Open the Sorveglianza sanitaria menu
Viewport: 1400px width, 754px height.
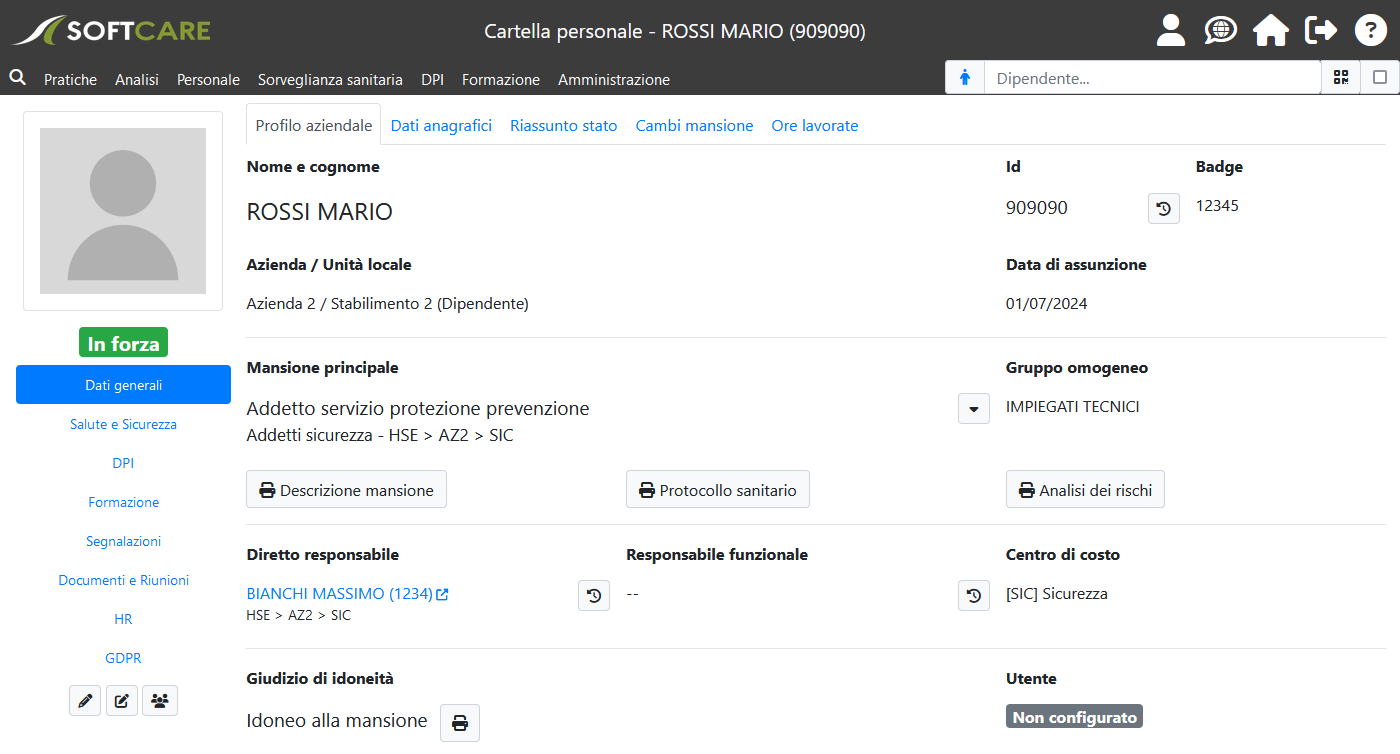pyautogui.click(x=330, y=80)
